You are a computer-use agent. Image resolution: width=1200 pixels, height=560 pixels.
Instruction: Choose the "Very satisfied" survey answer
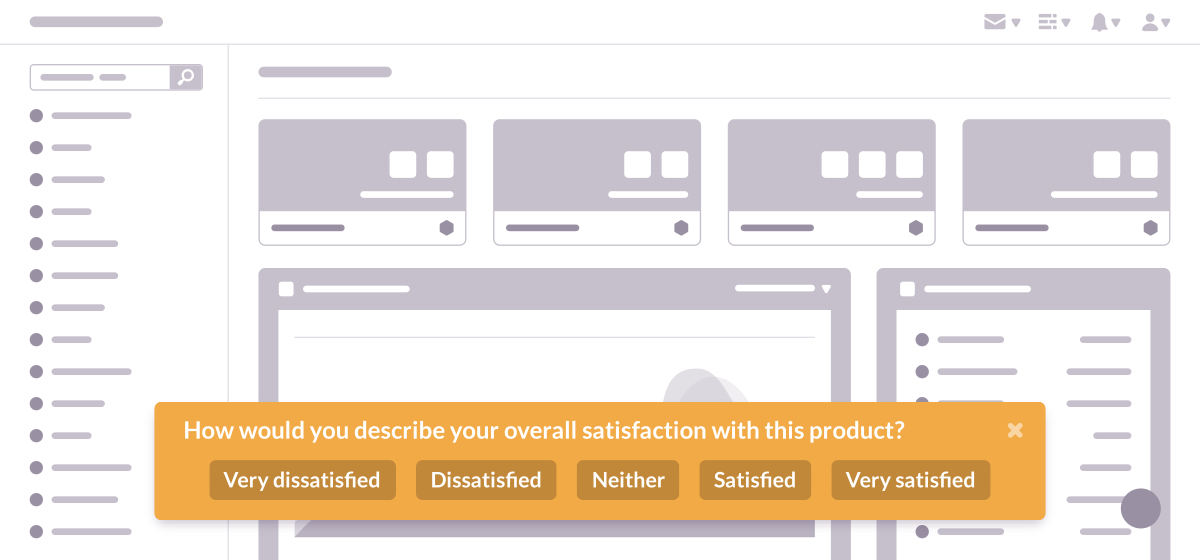coord(910,480)
